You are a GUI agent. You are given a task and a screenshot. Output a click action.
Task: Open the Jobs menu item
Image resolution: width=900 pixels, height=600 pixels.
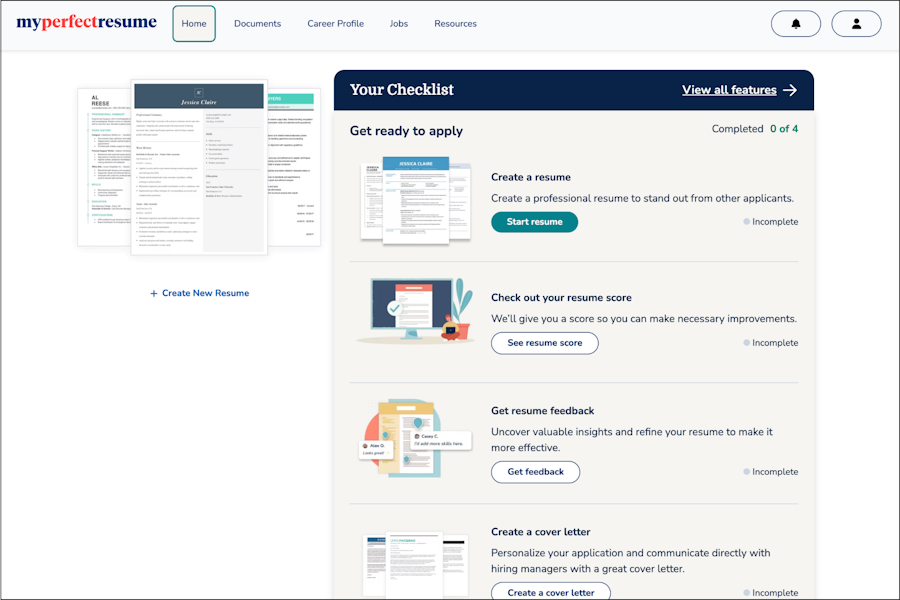click(x=399, y=24)
